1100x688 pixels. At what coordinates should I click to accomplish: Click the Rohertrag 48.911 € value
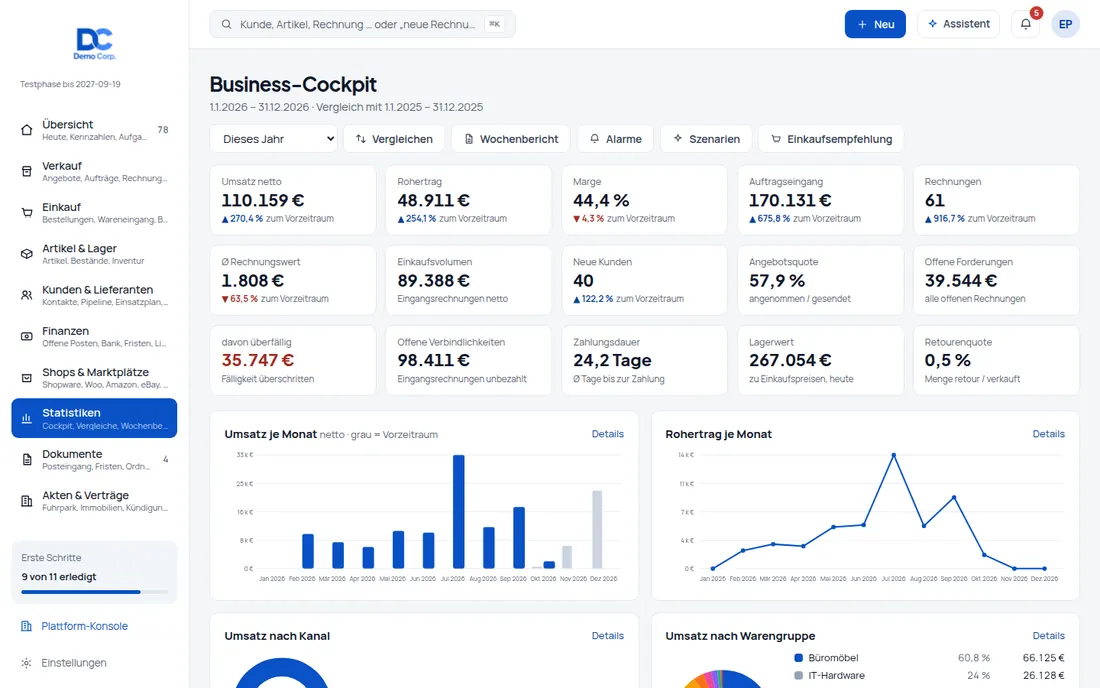(x=434, y=201)
